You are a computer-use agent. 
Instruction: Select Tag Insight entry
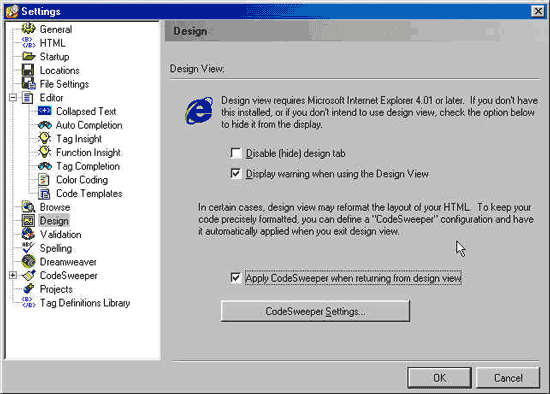pyautogui.click(x=79, y=139)
